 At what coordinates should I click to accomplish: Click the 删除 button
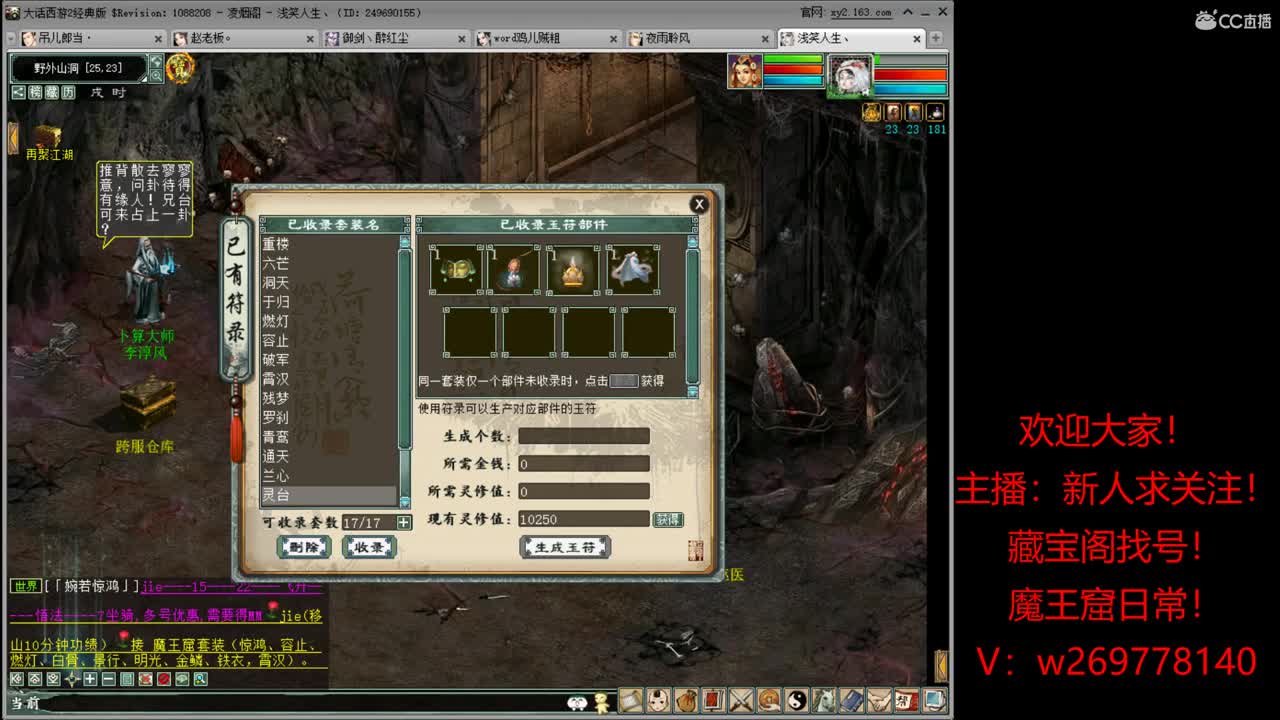[x=304, y=547]
